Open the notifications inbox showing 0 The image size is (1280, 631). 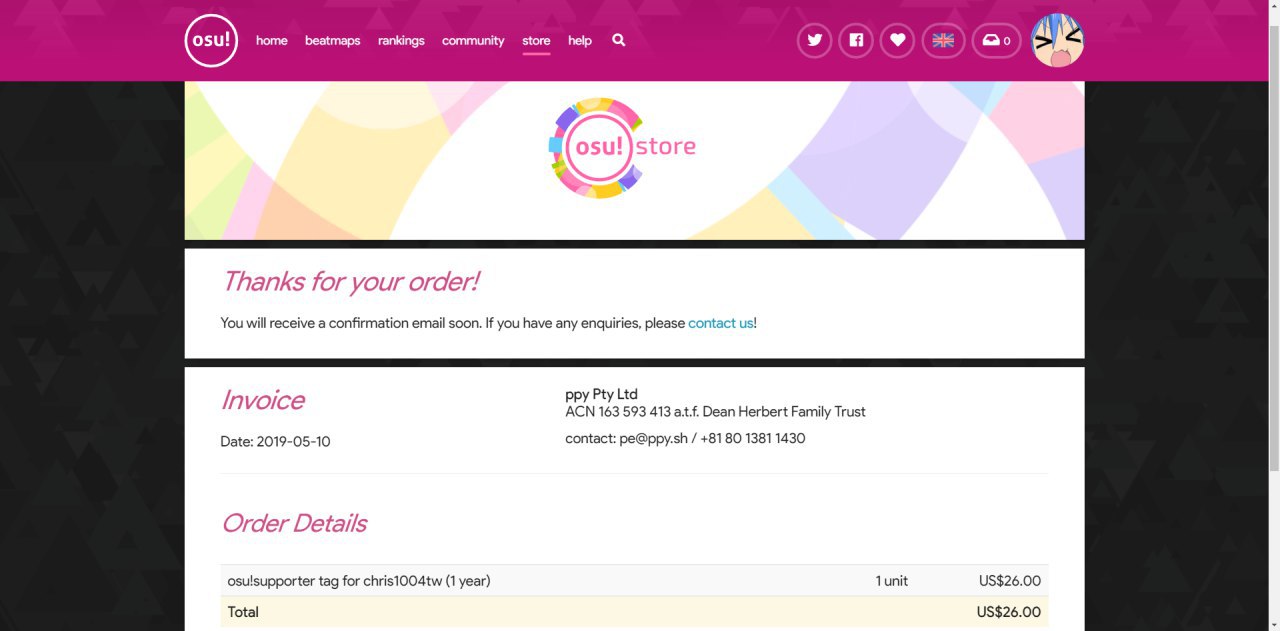pyautogui.click(x=996, y=41)
